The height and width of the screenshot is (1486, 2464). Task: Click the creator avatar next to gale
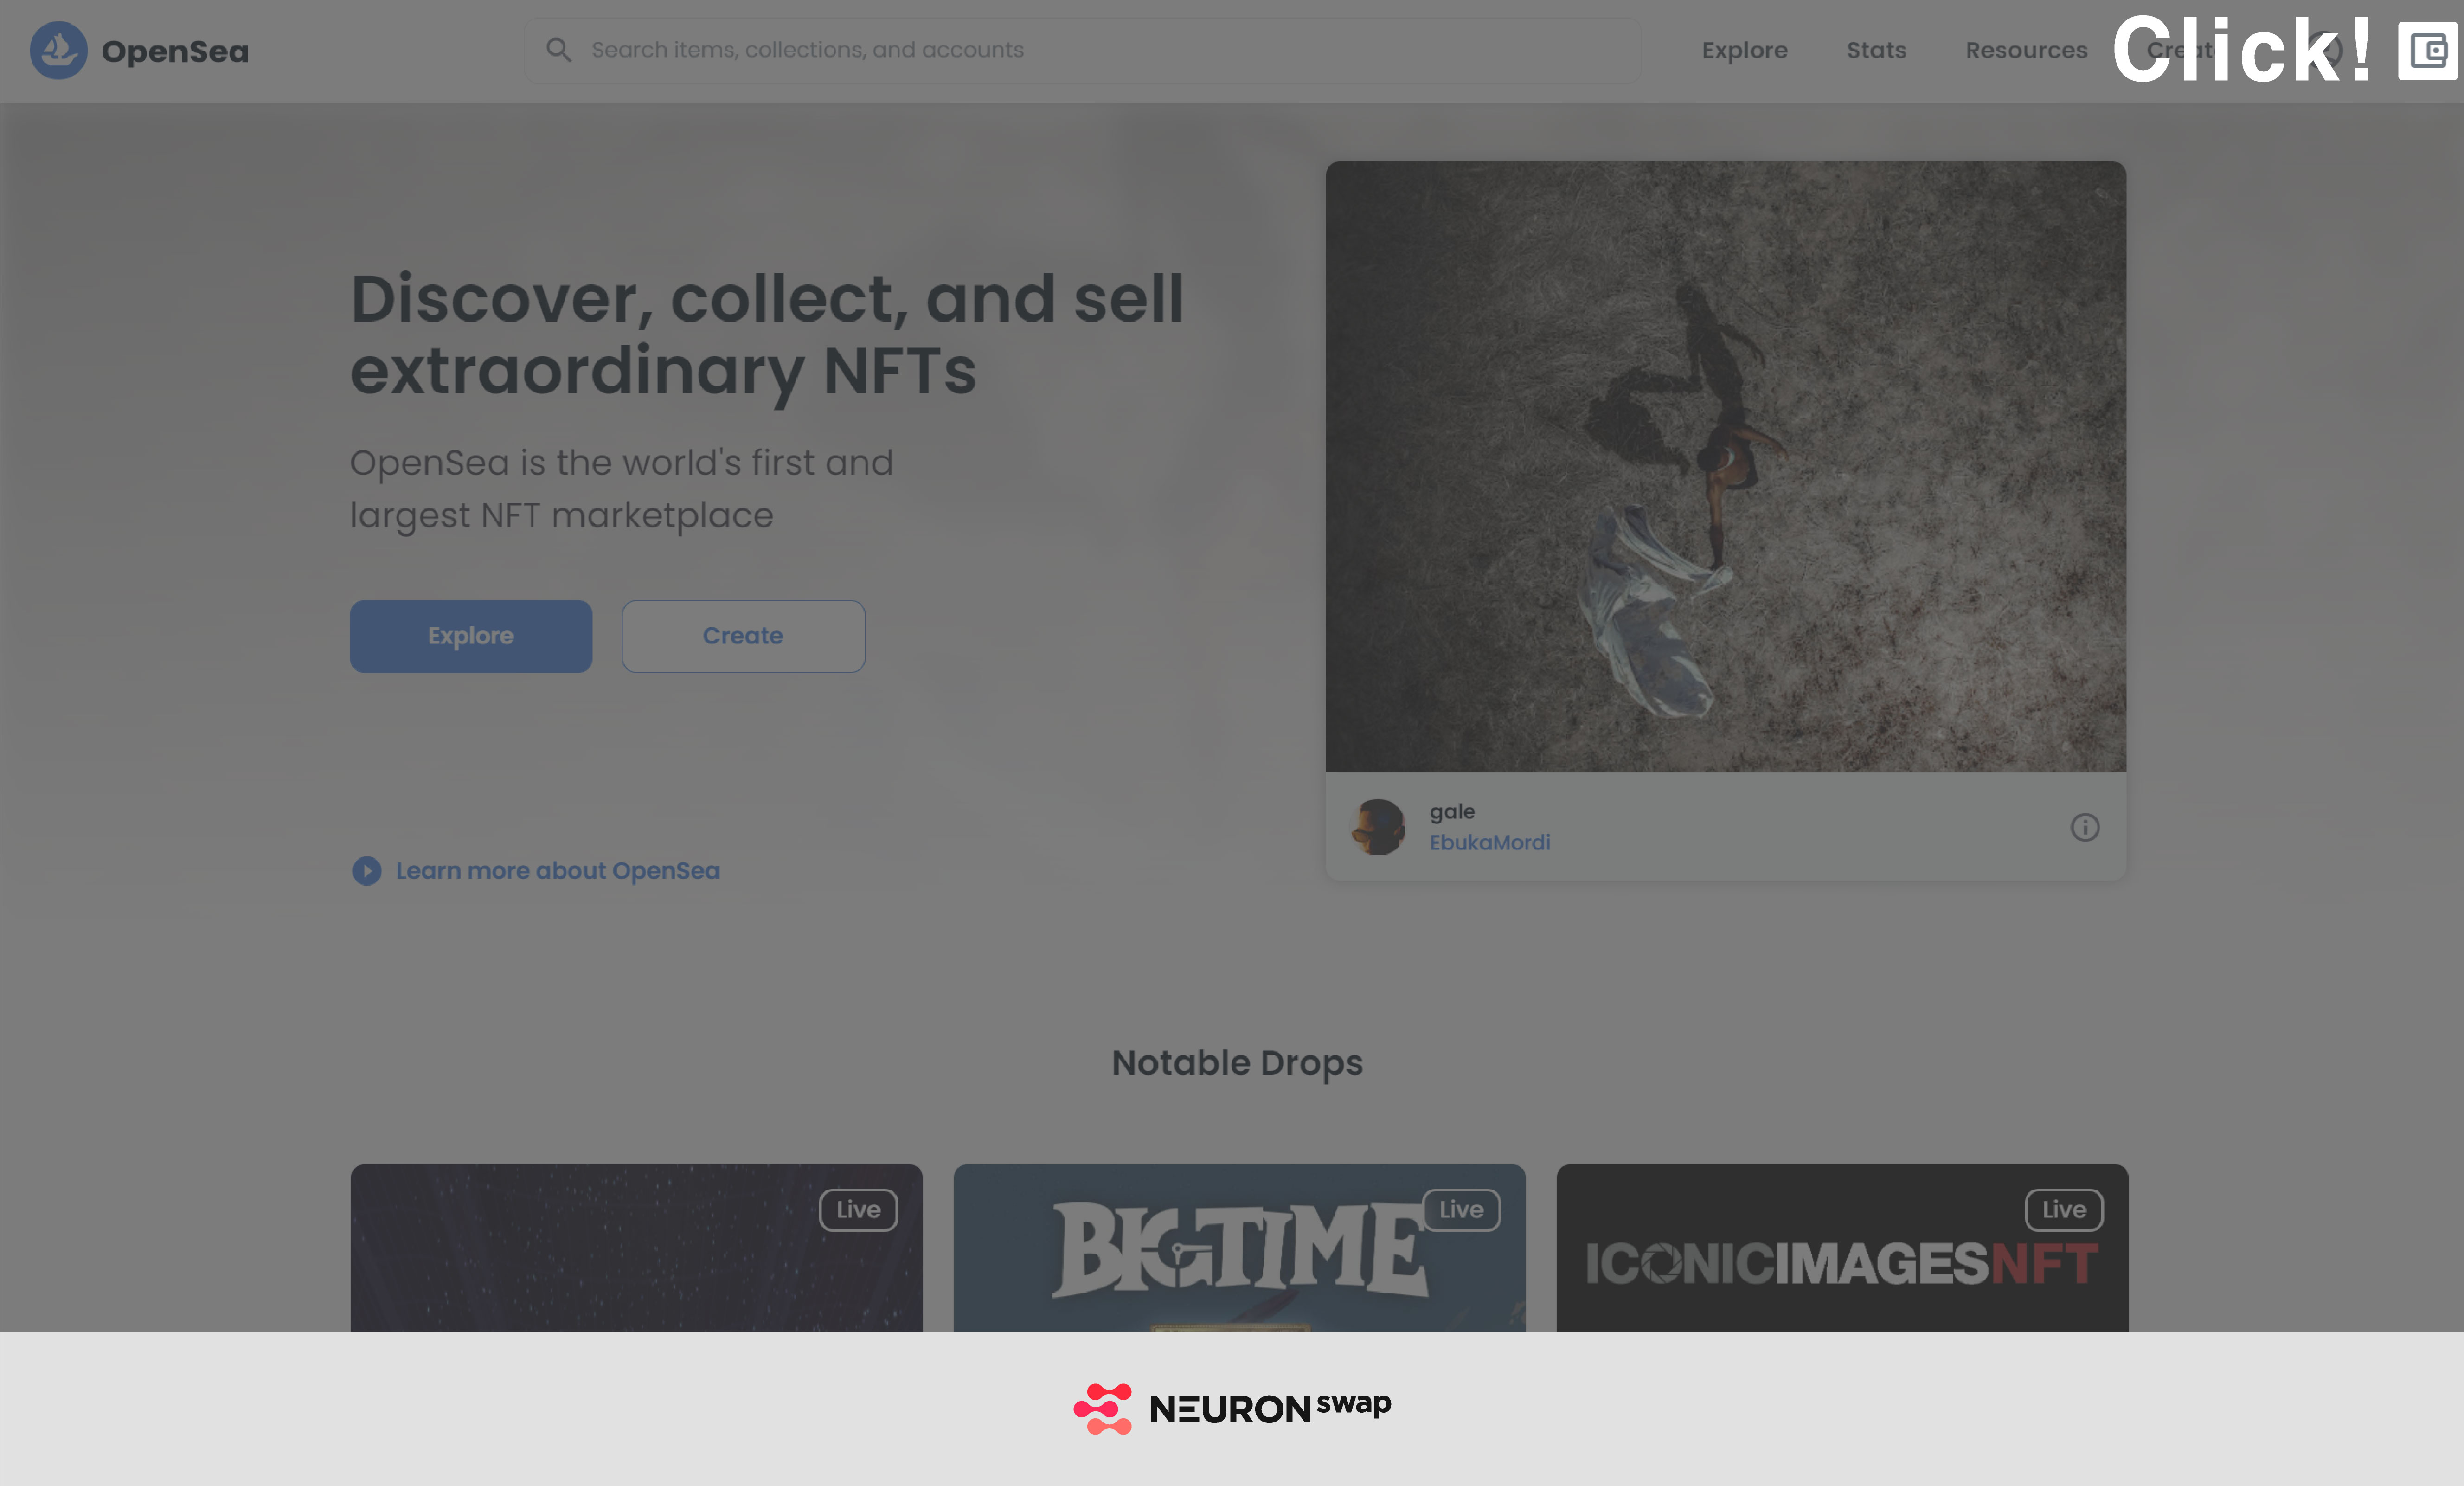(1378, 827)
